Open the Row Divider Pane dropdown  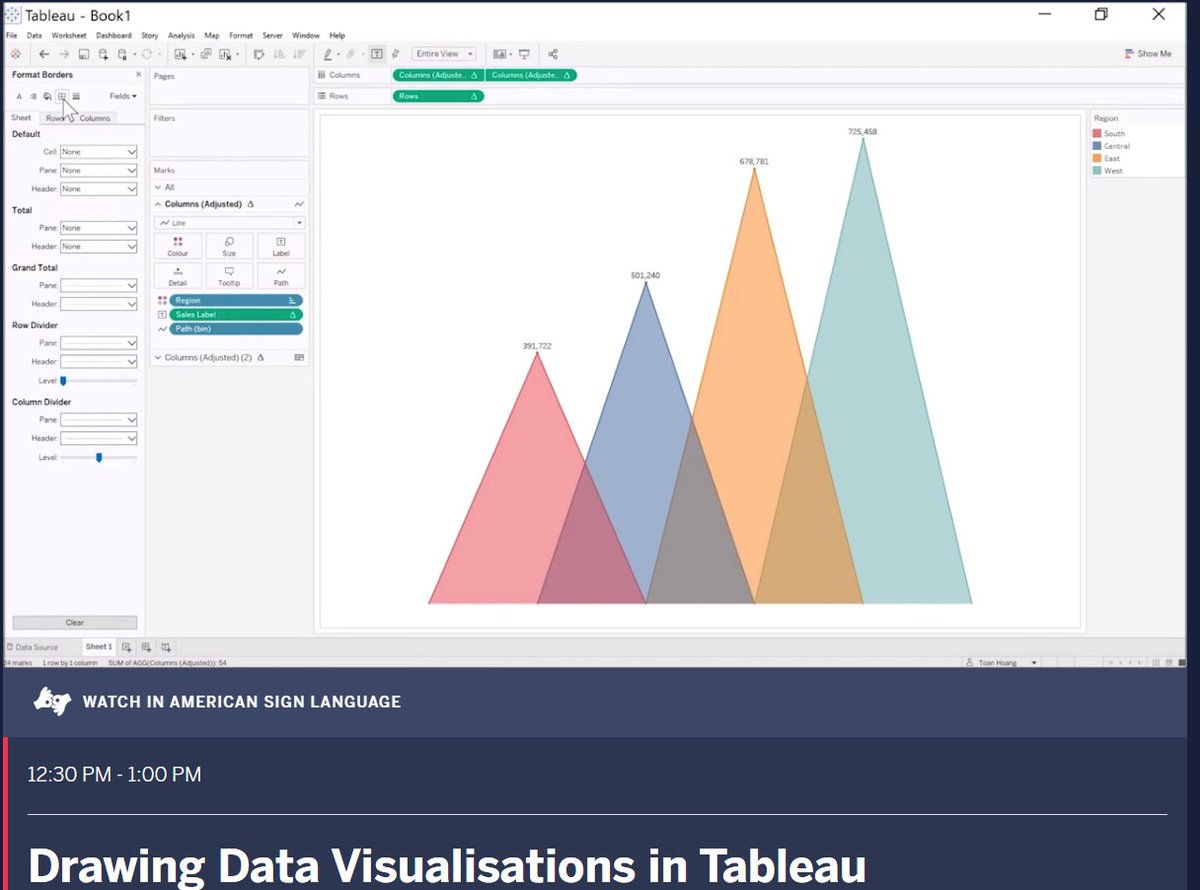point(98,343)
